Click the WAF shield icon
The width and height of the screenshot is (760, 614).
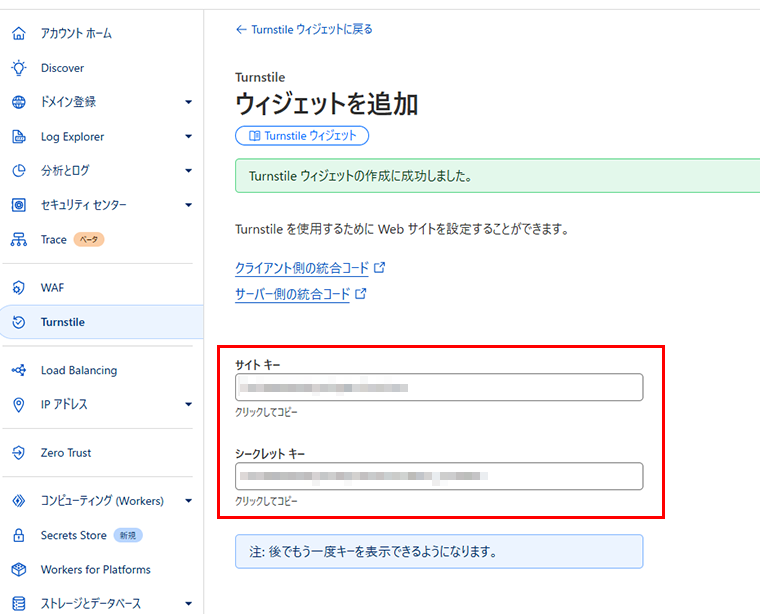click(18, 287)
